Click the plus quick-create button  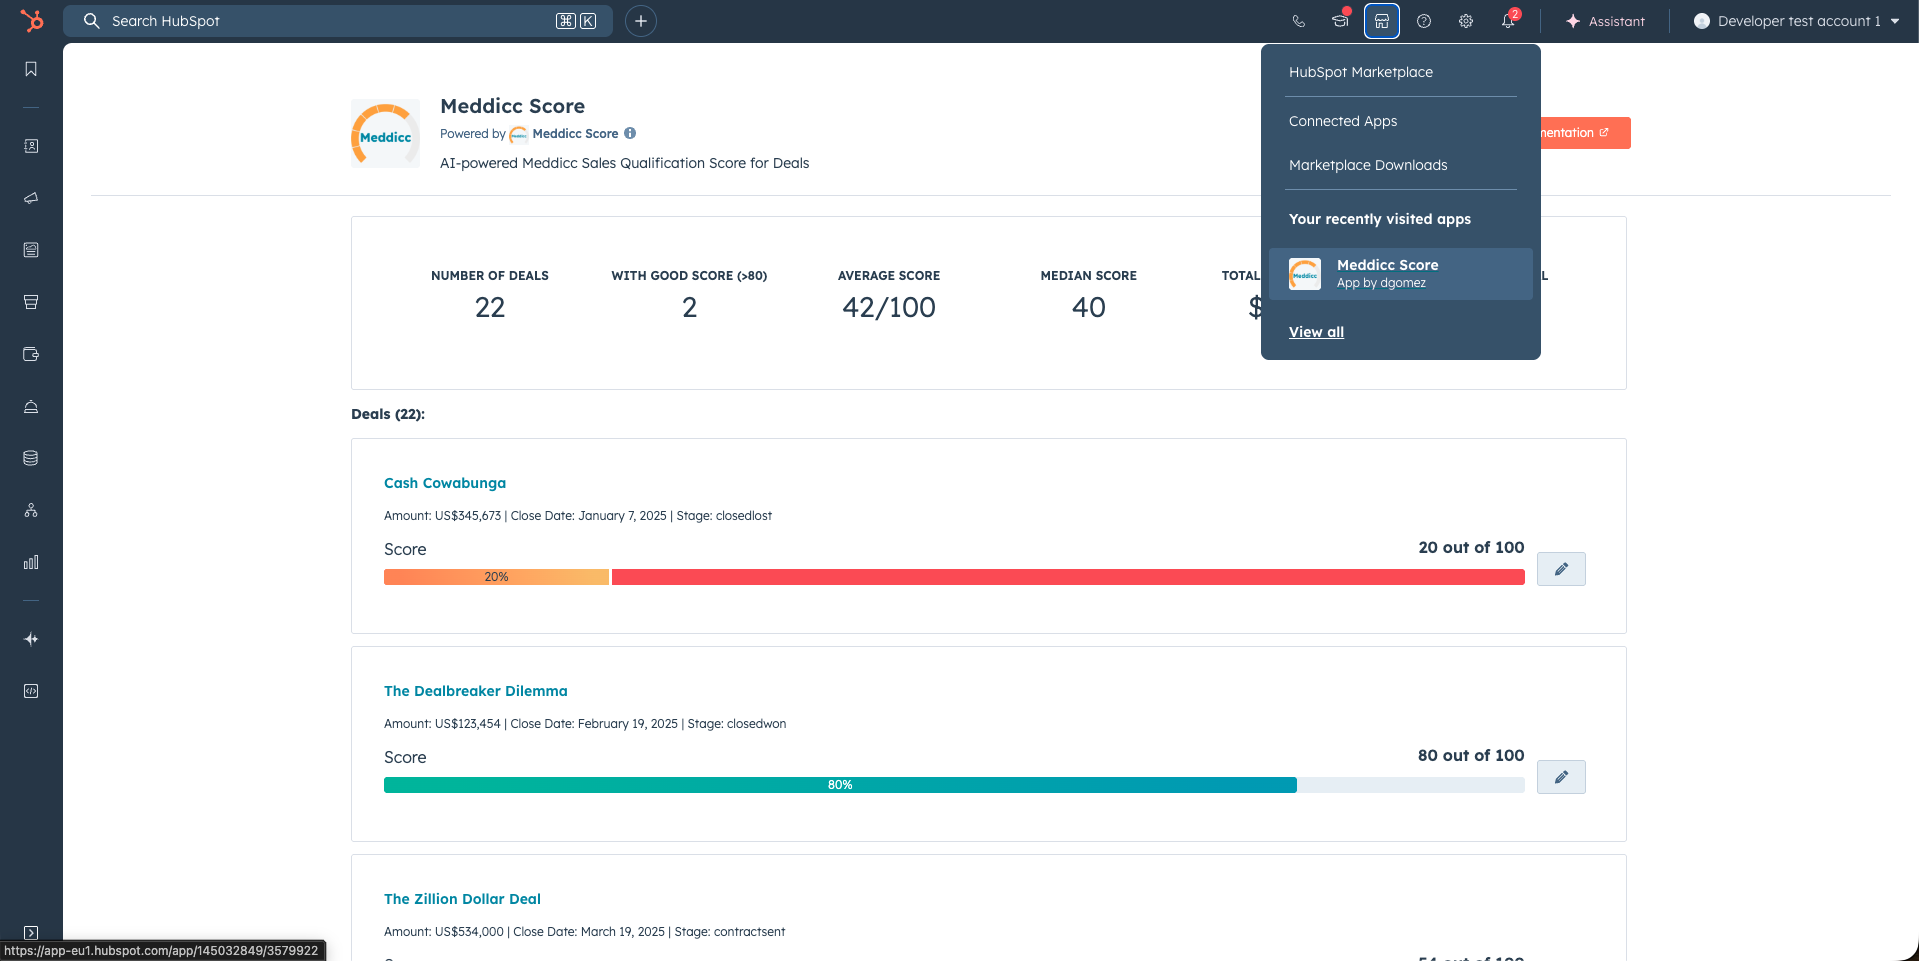(x=640, y=21)
